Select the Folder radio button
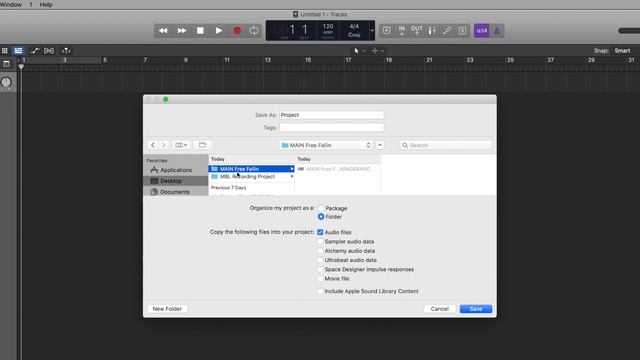Screen dimensions: 640x360 (x=321, y=217)
